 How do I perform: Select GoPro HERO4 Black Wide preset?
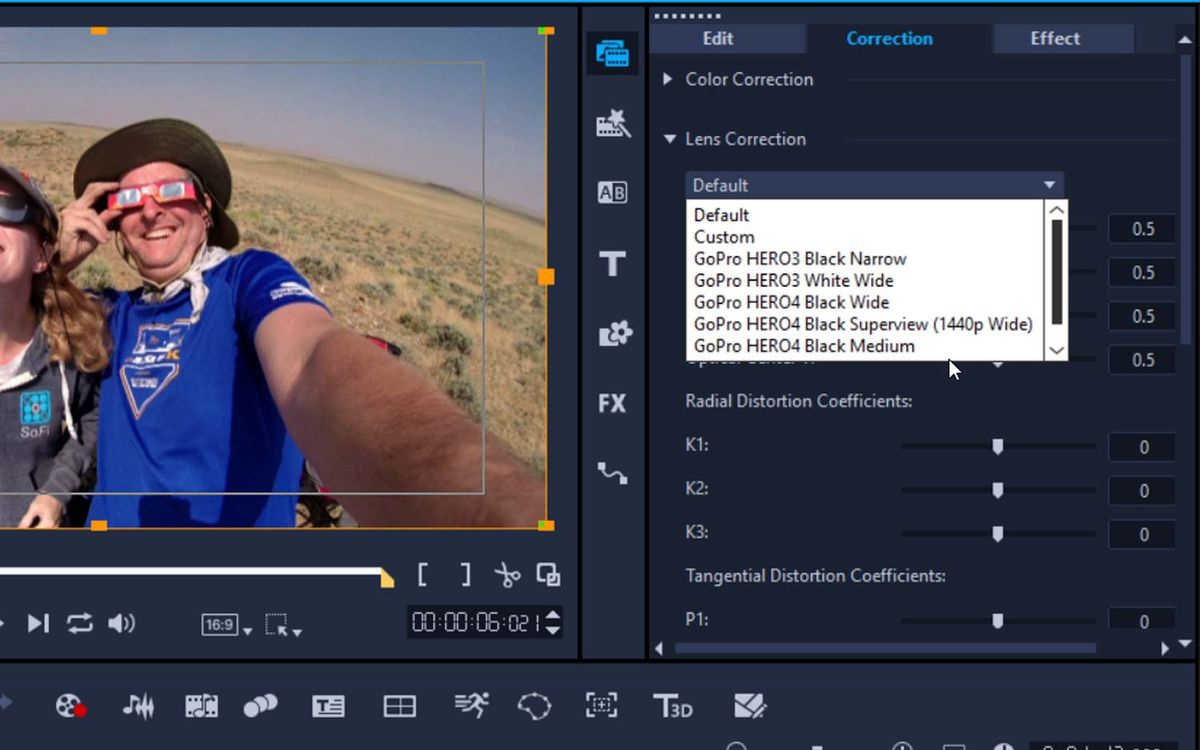point(791,302)
